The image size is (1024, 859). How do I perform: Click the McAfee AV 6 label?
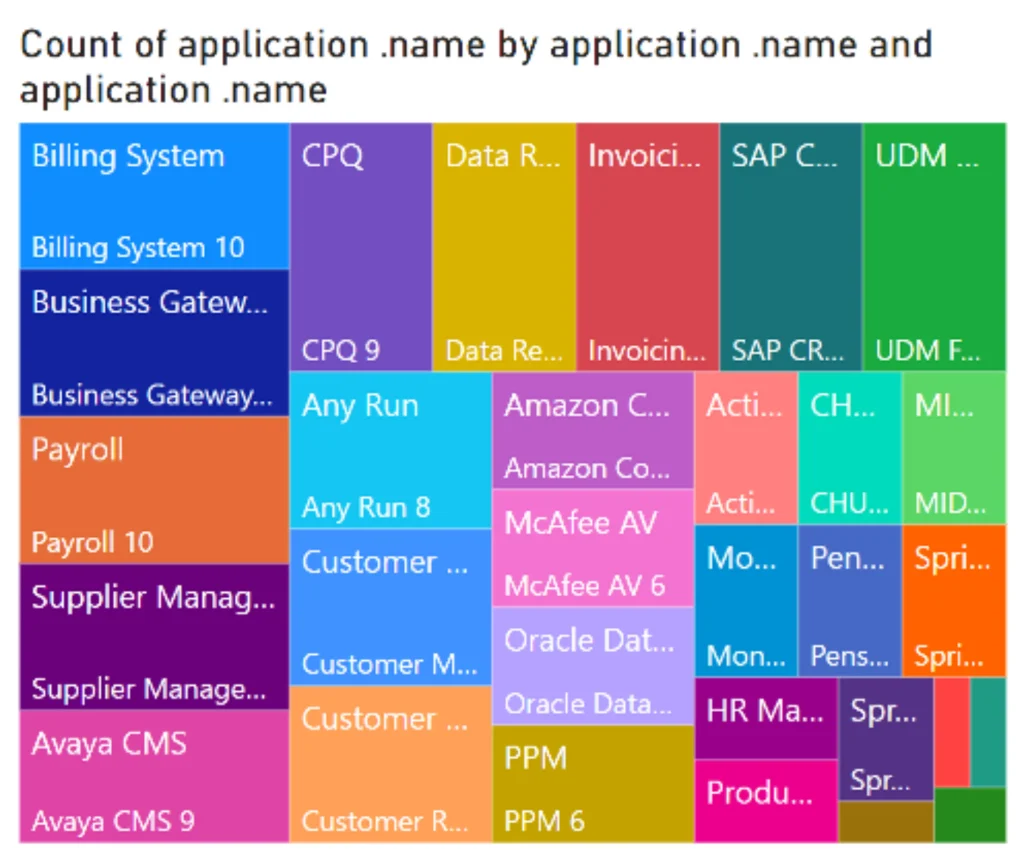[585, 586]
